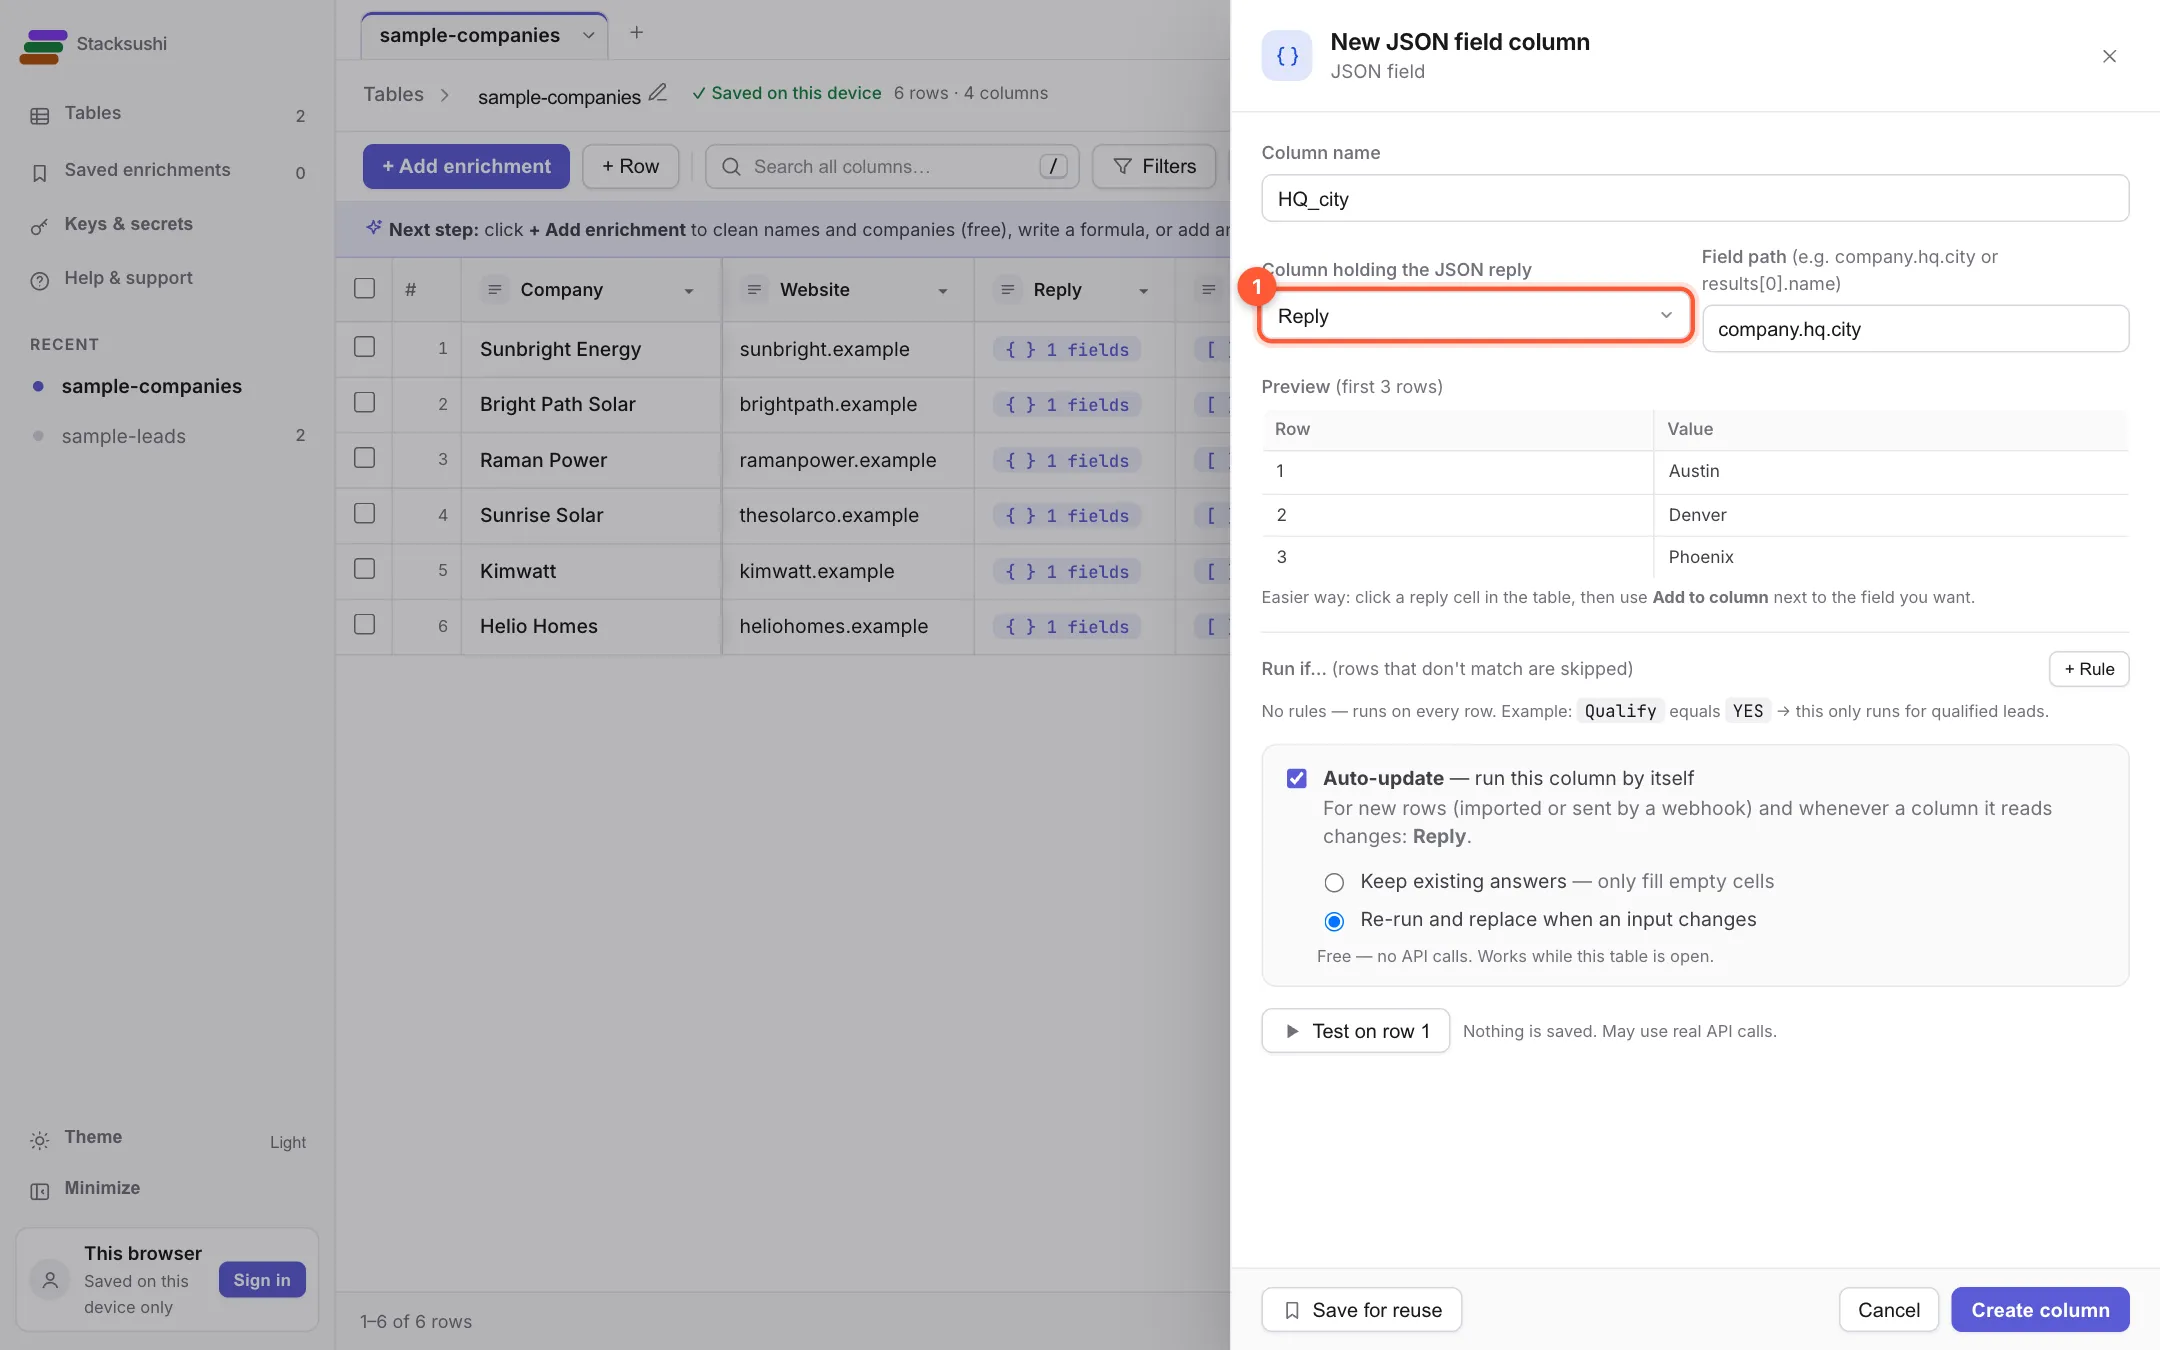Check the Helio Homes row checkbox
Viewport: 2160px width, 1350px height.
click(x=364, y=625)
